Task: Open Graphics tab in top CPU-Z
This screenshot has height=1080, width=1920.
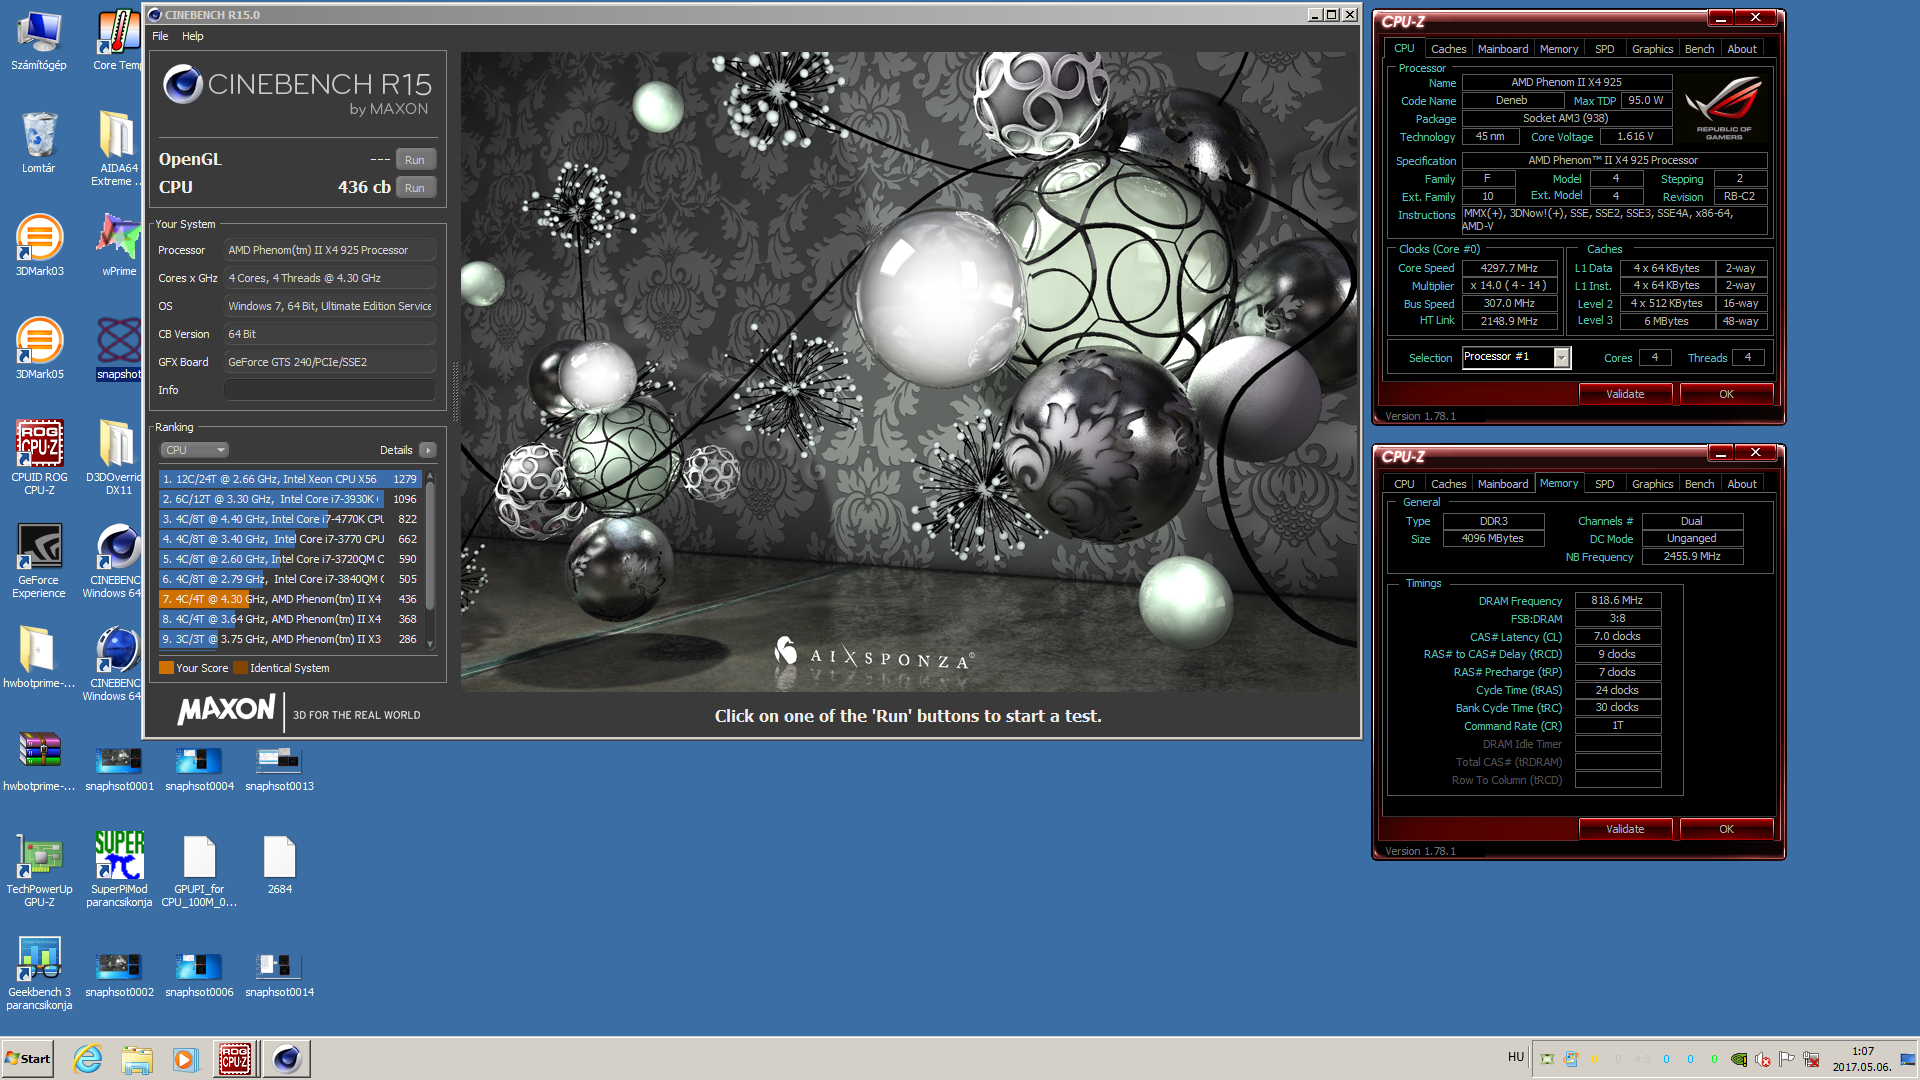Action: click(1652, 49)
